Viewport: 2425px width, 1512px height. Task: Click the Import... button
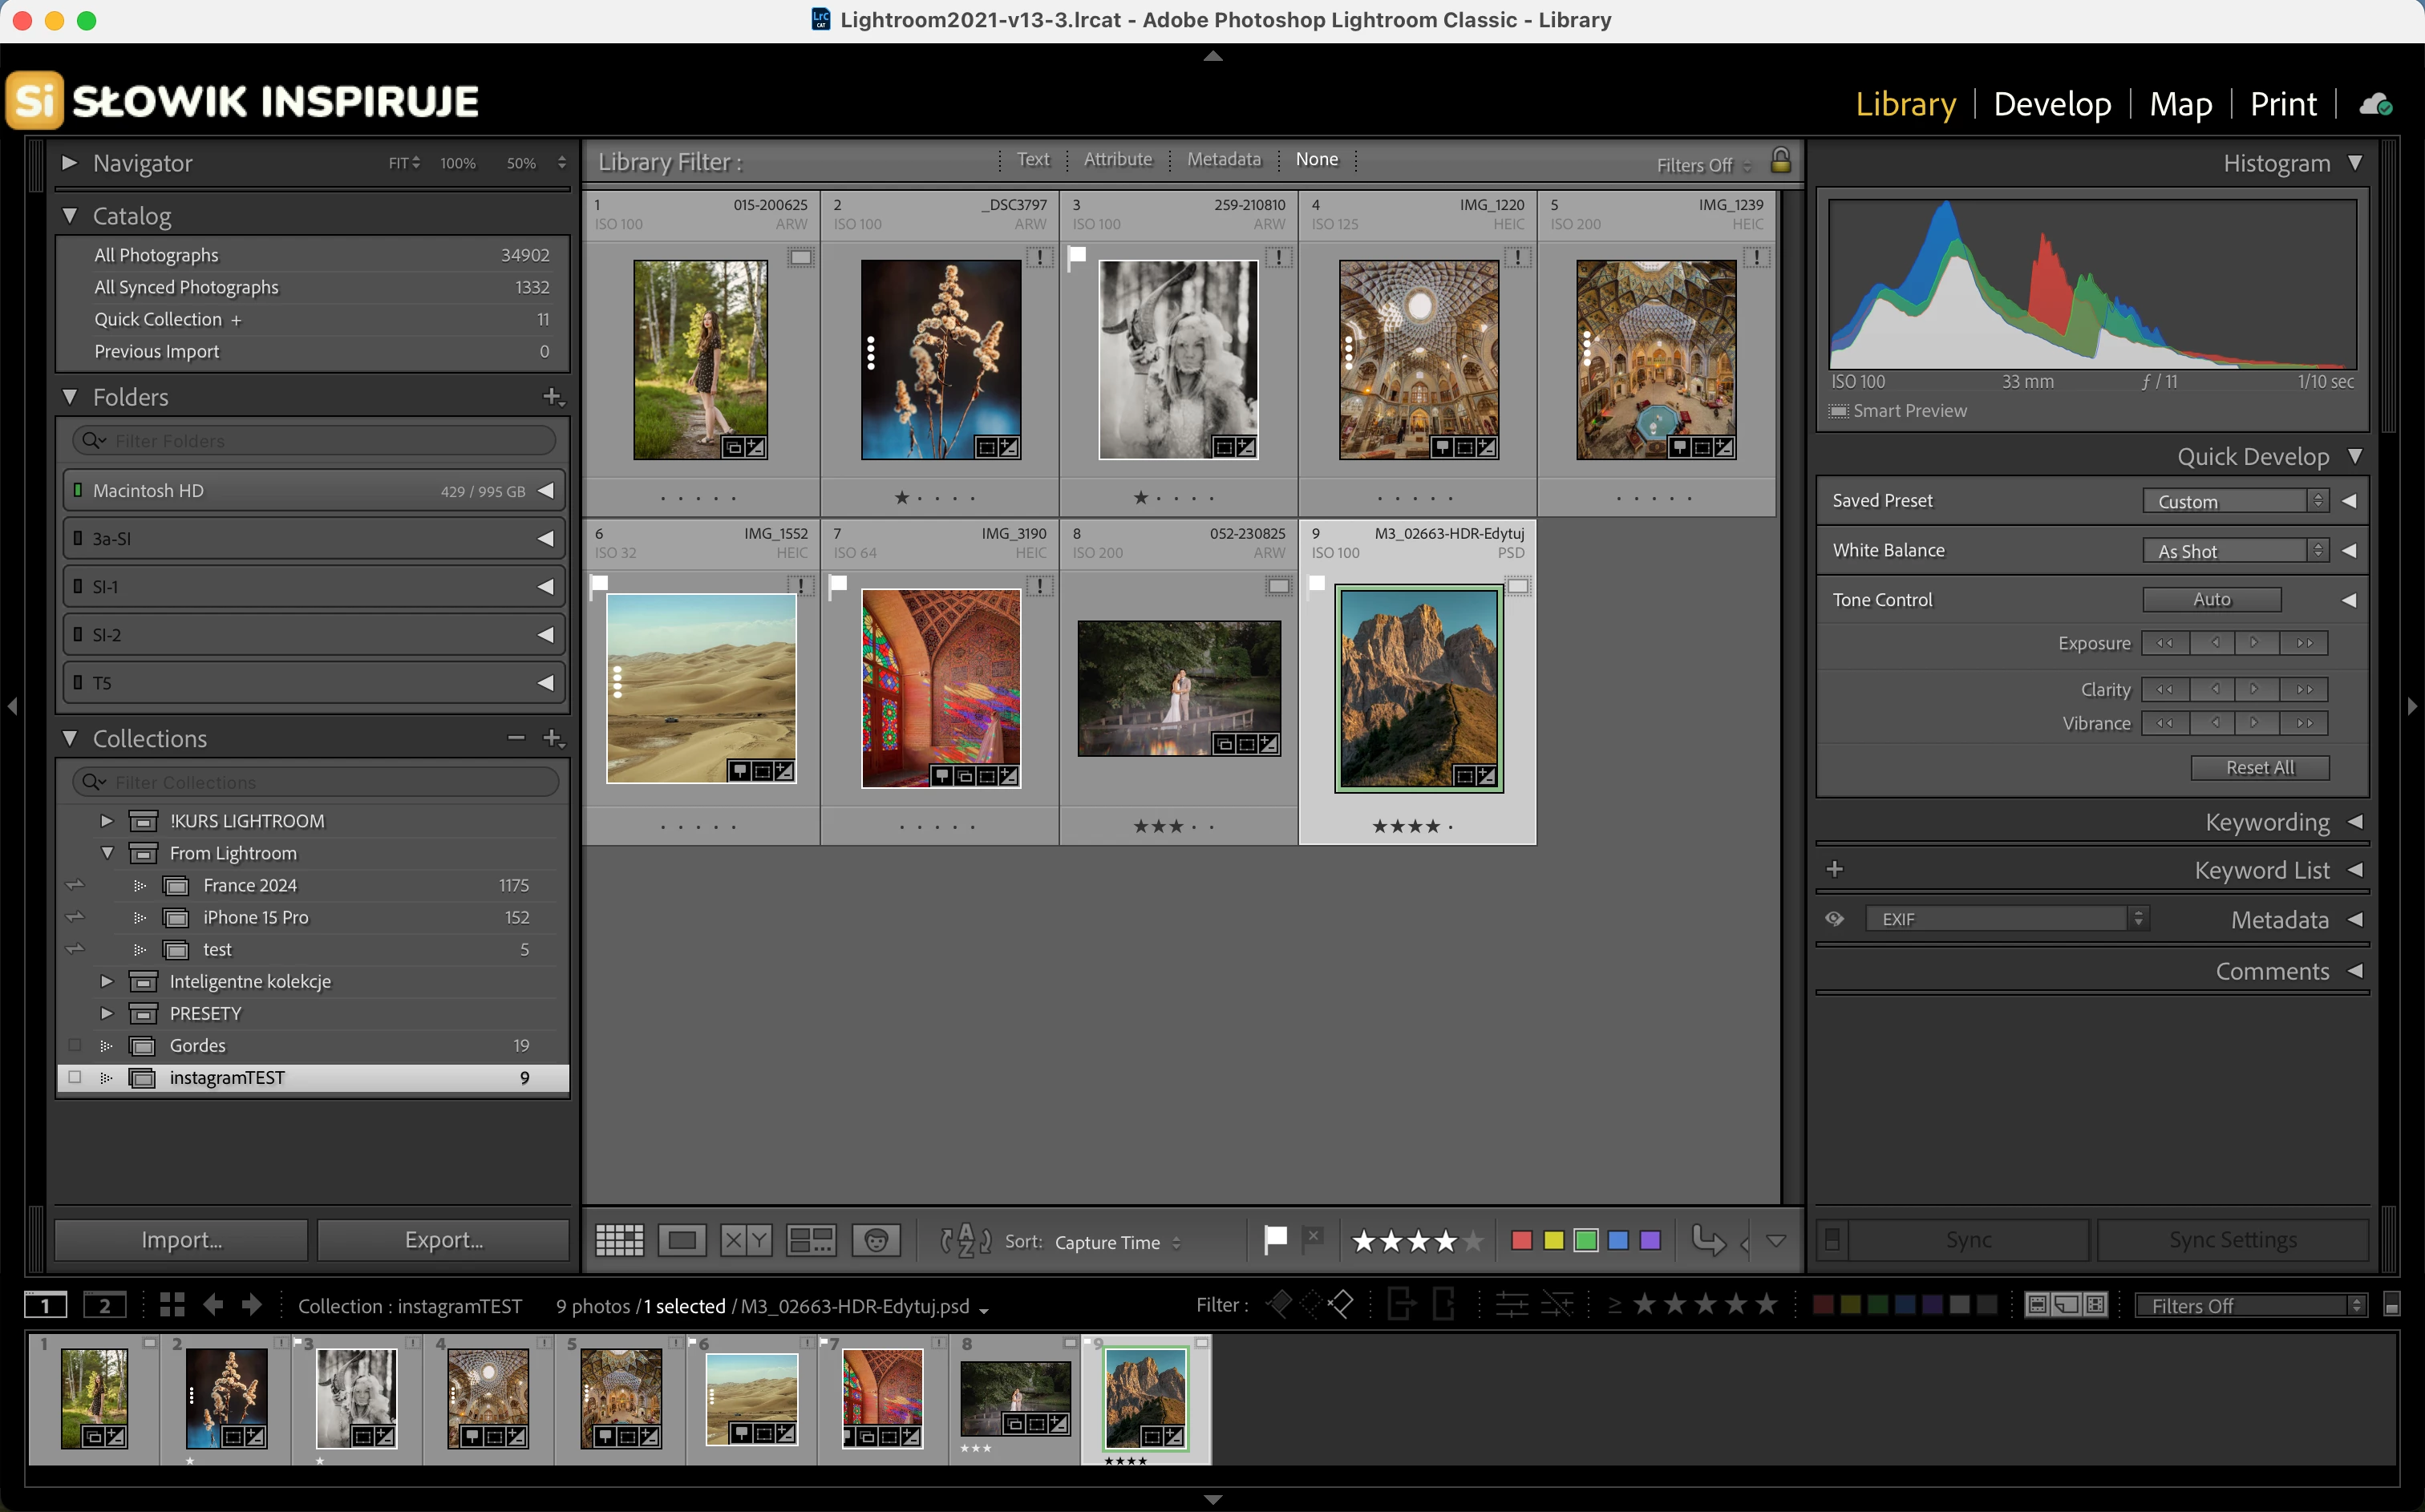(x=181, y=1240)
